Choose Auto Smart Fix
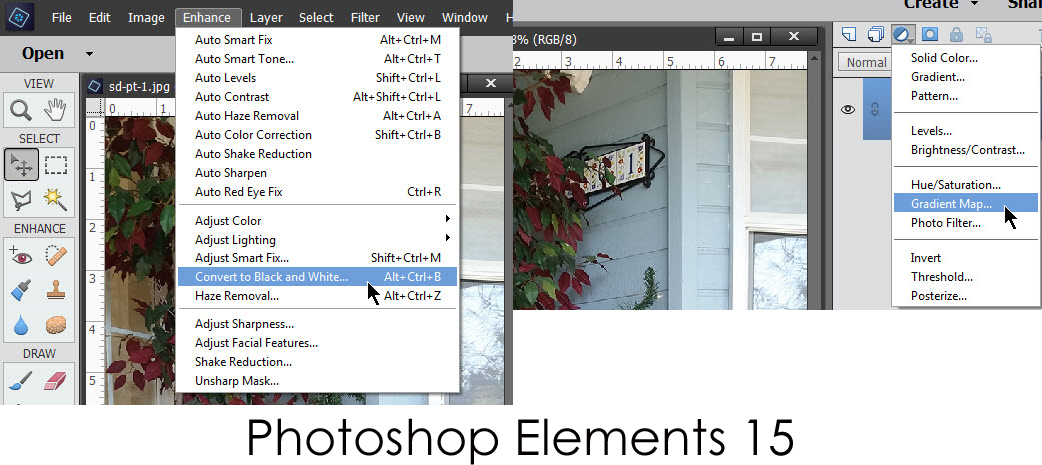Viewport: 1042px width, 465px height. click(x=318, y=40)
